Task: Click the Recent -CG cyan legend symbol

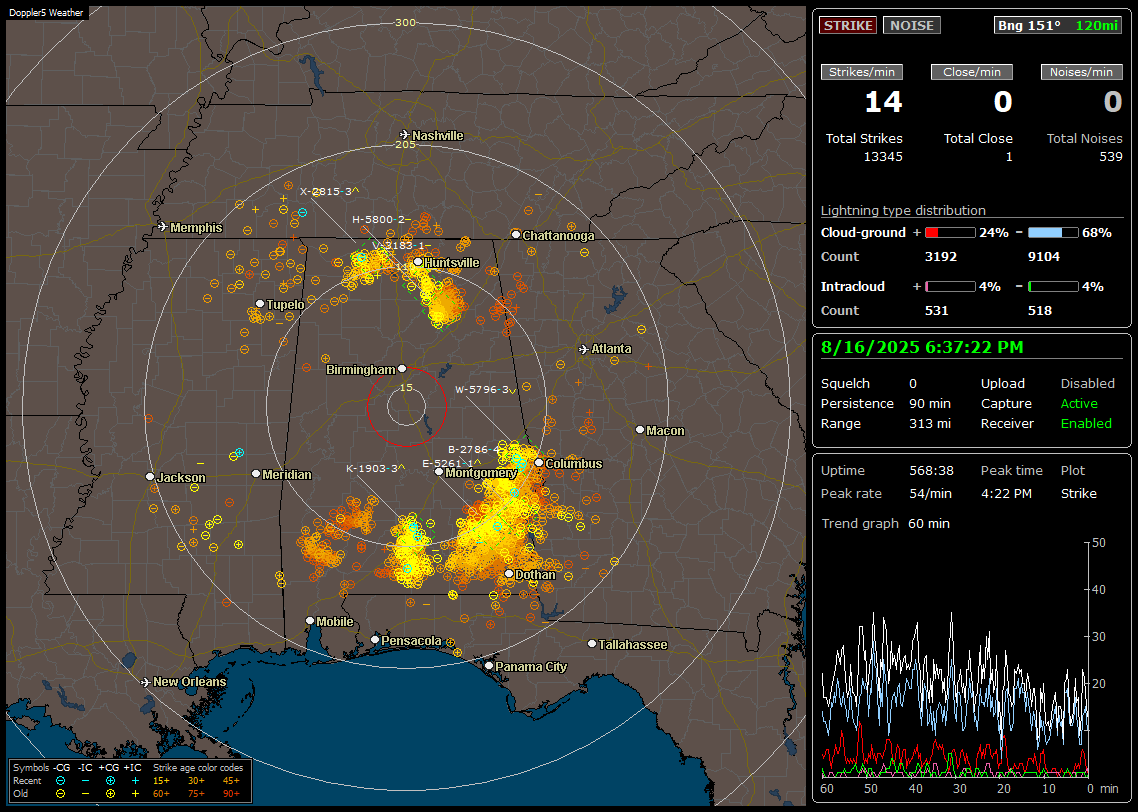Action: click(61, 781)
